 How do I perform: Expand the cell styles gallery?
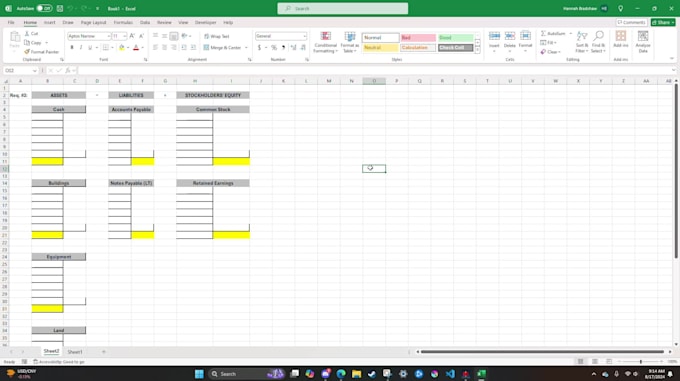click(x=477, y=50)
